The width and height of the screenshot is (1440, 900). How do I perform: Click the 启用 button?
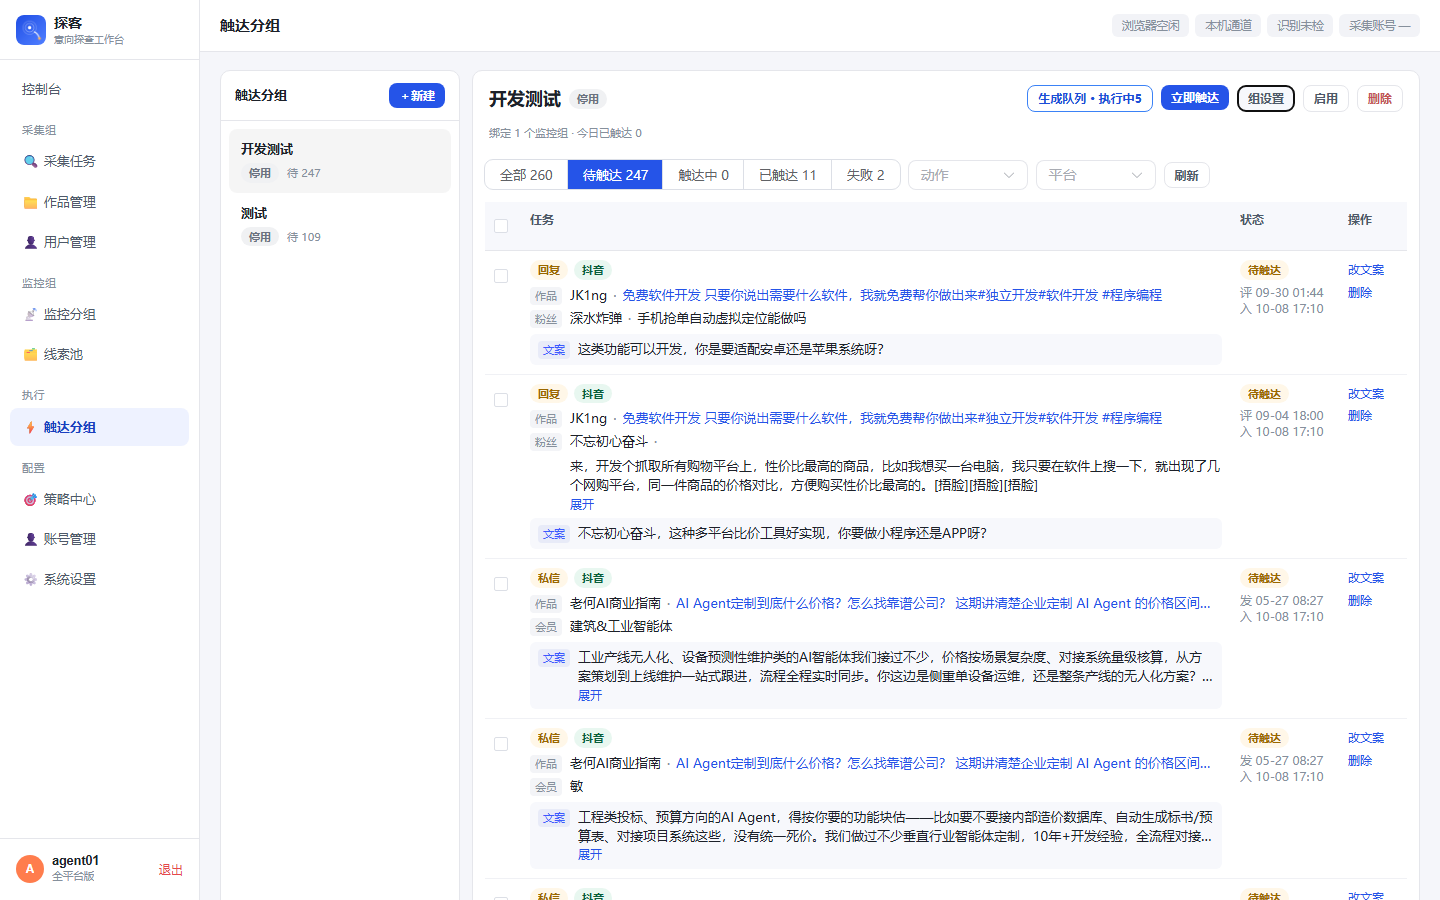click(x=1326, y=98)
